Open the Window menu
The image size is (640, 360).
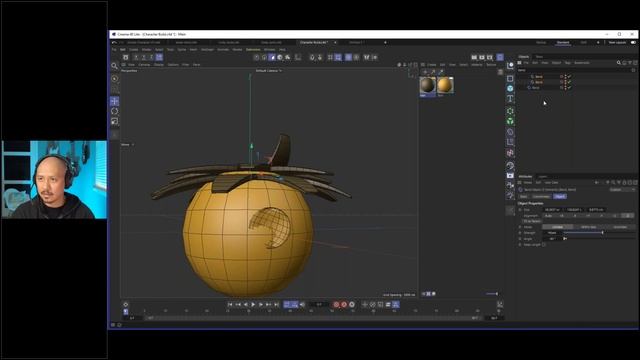tap(269, 49)
